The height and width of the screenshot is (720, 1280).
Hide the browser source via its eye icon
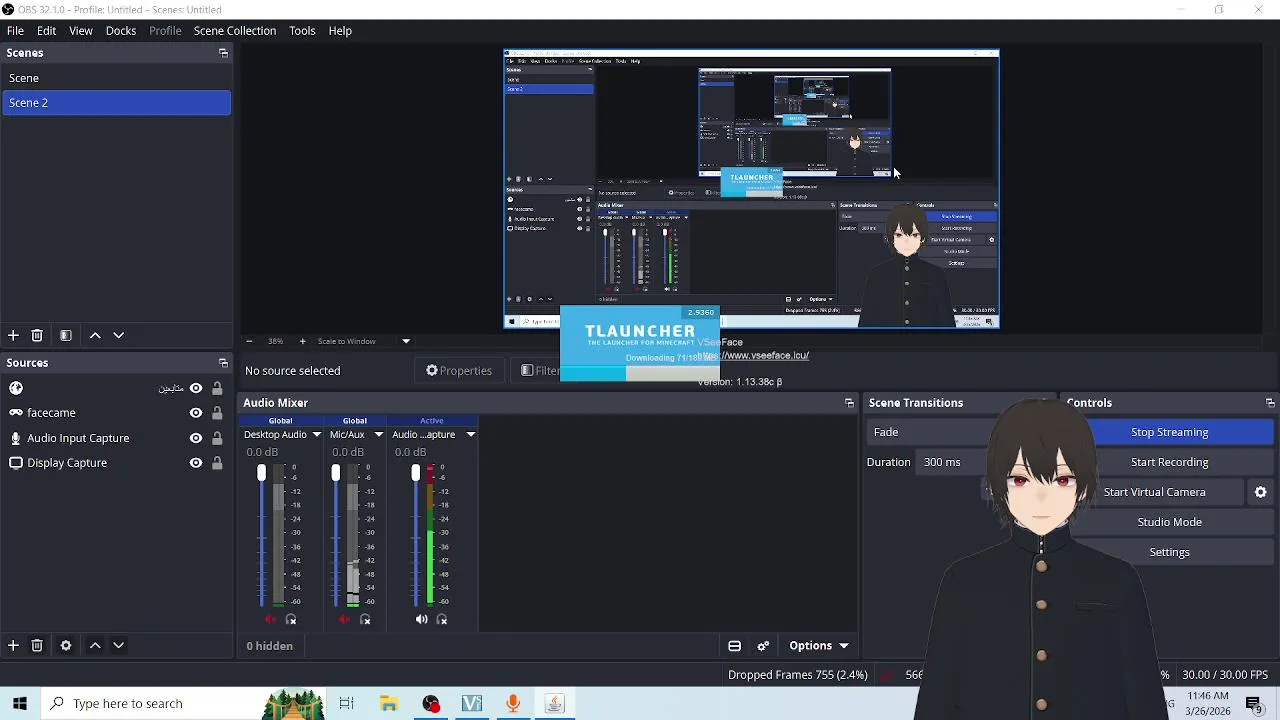pos(196,388)
